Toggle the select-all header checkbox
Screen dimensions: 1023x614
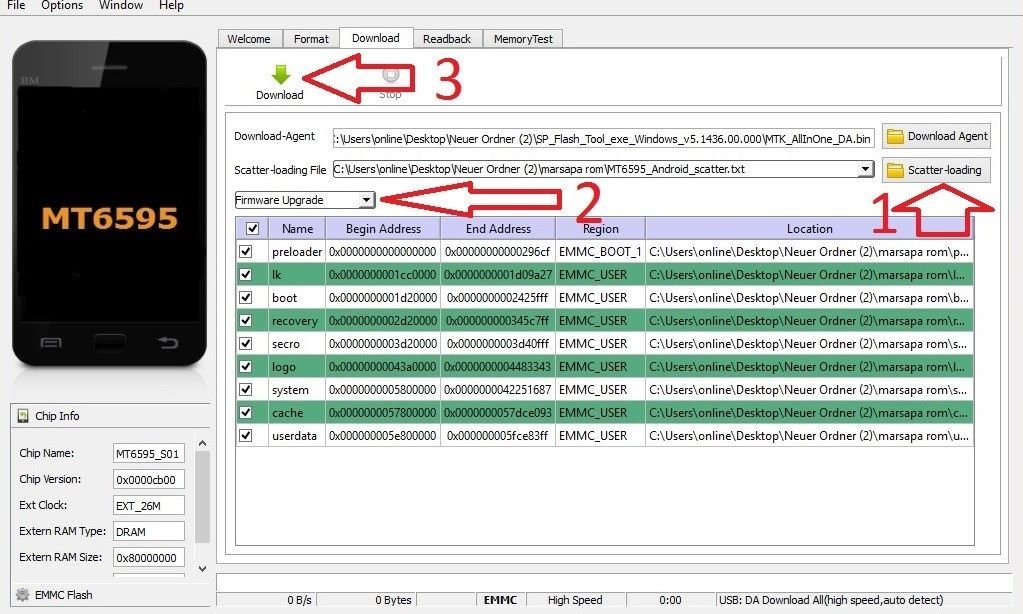click(252, 228)
